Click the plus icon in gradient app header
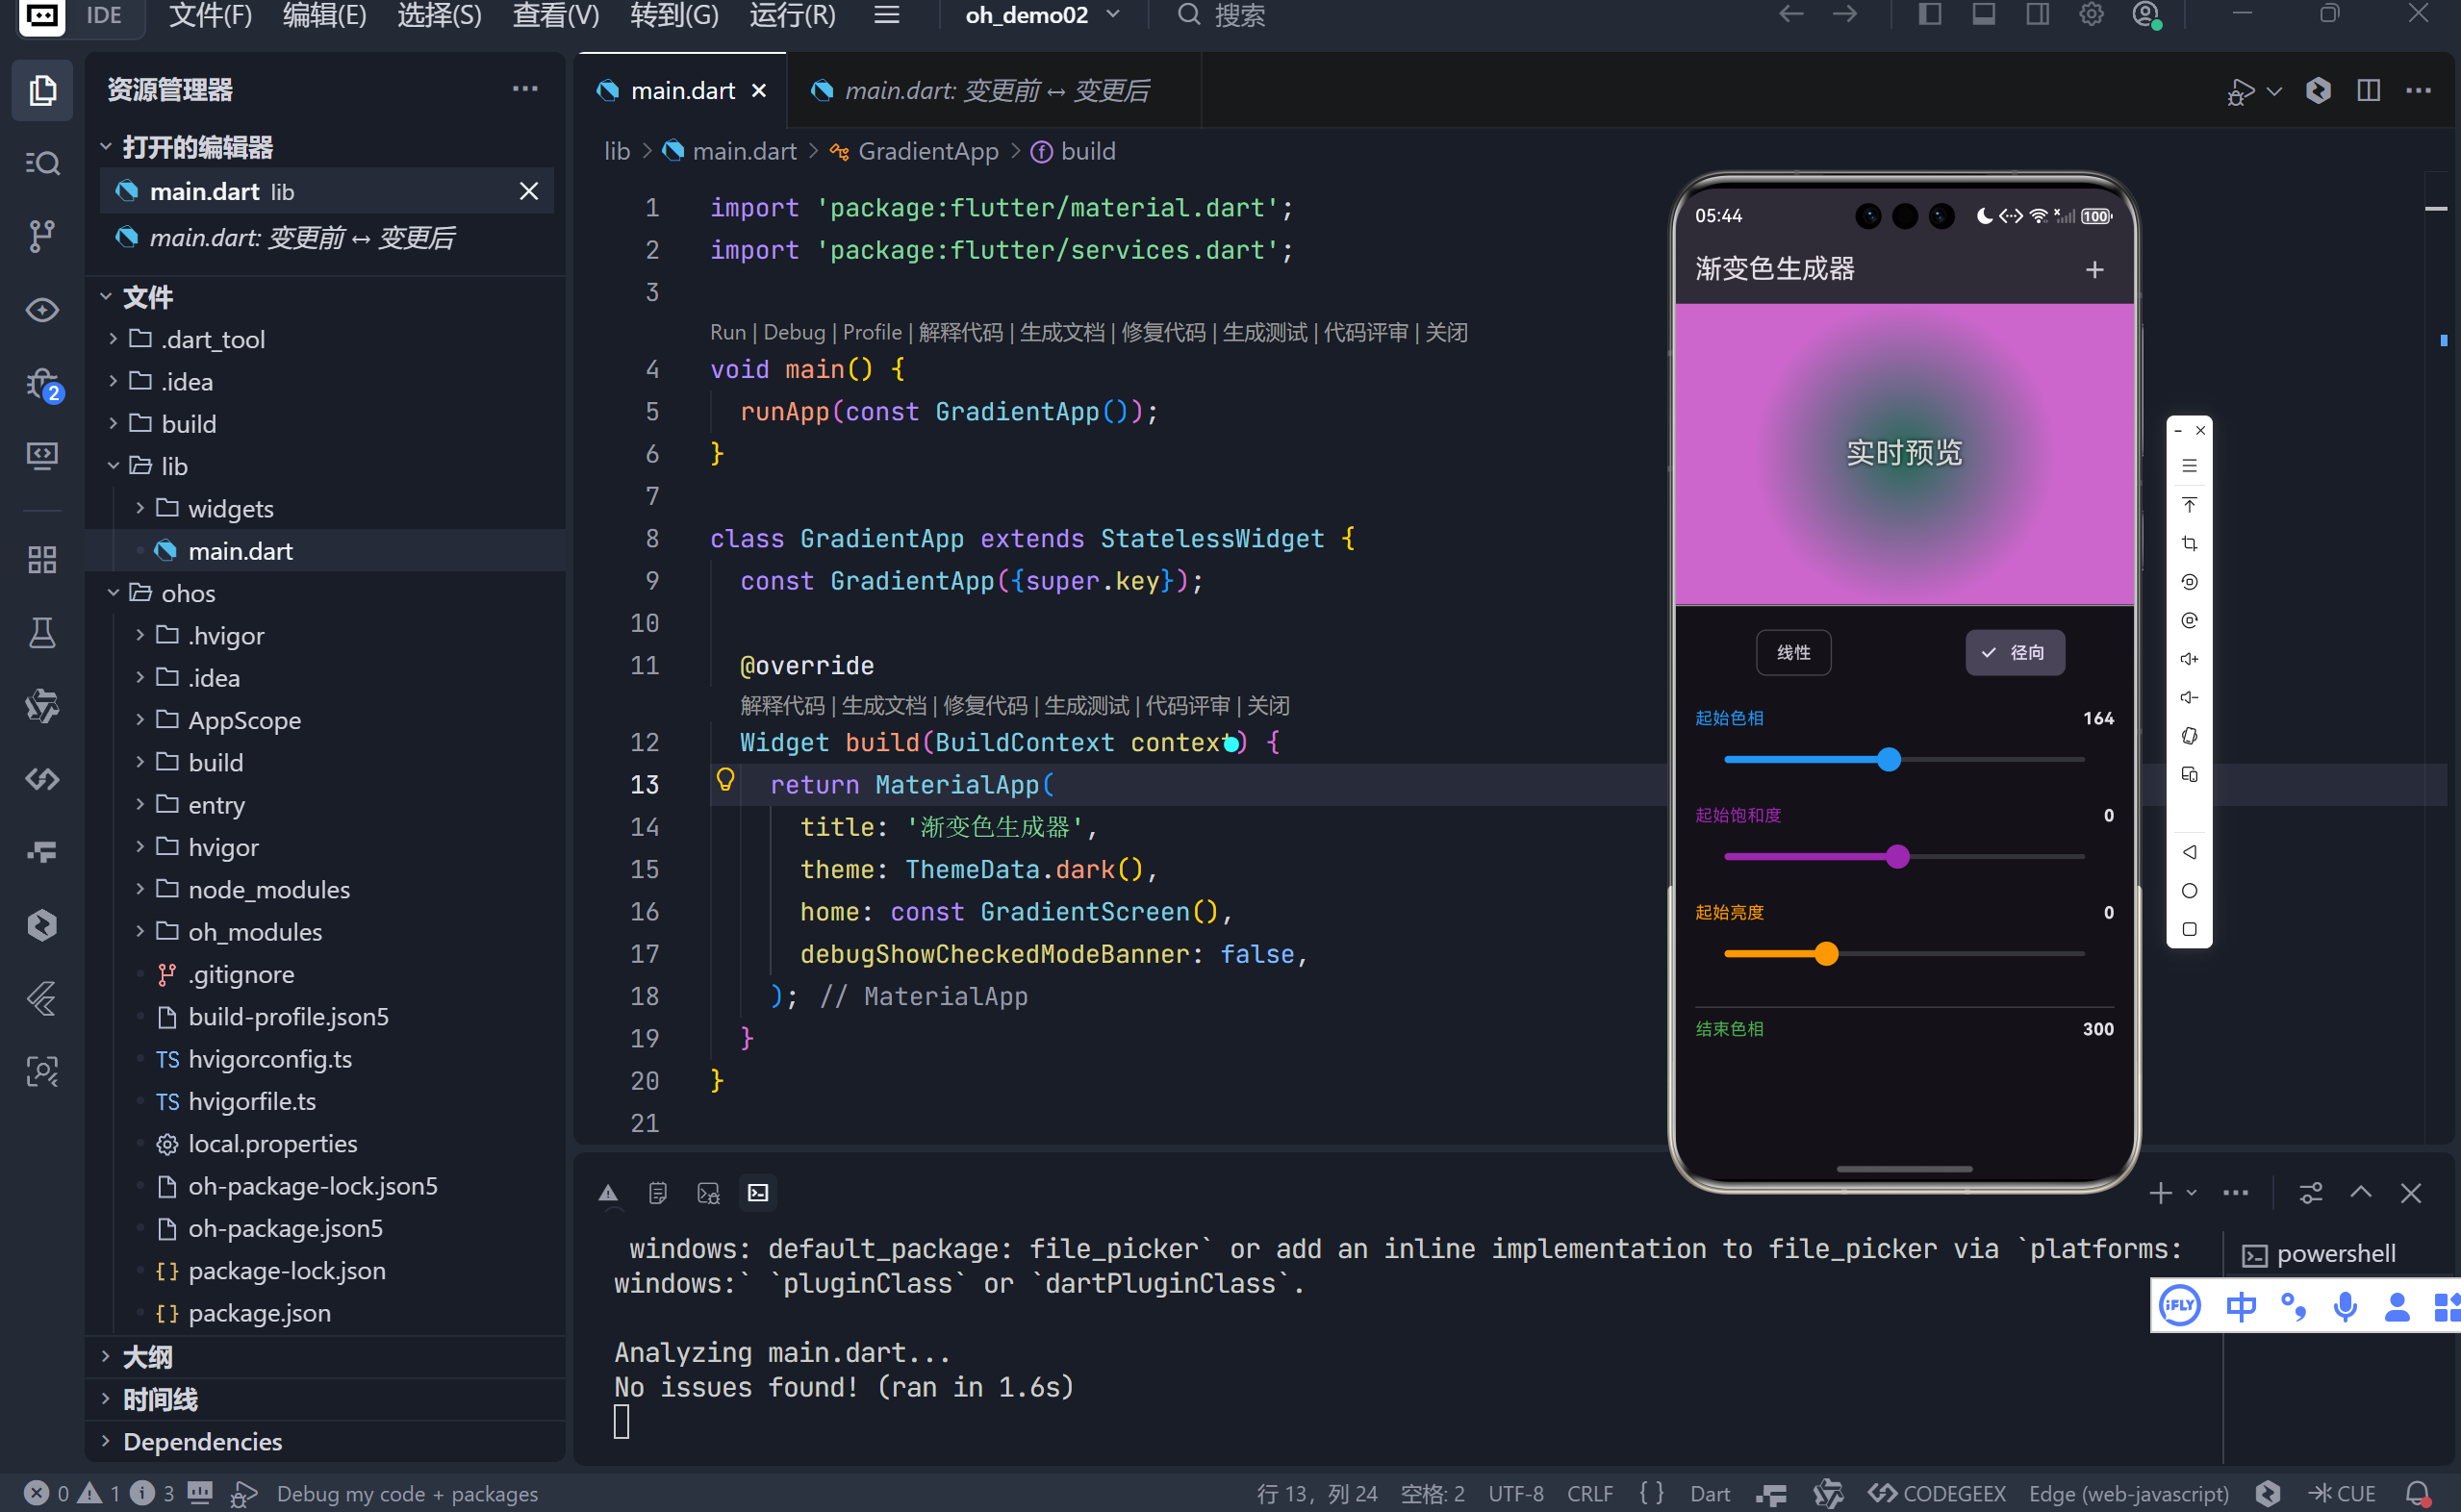2461x1512 pixels. (2094, 269)
